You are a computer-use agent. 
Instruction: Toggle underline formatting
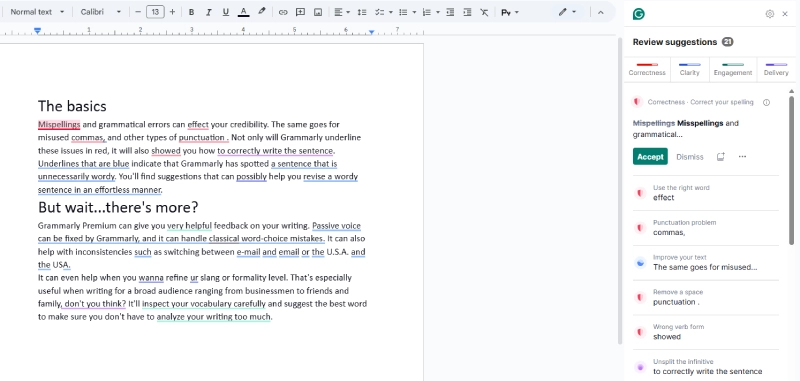pyautogui.click(x=226, y=12)
